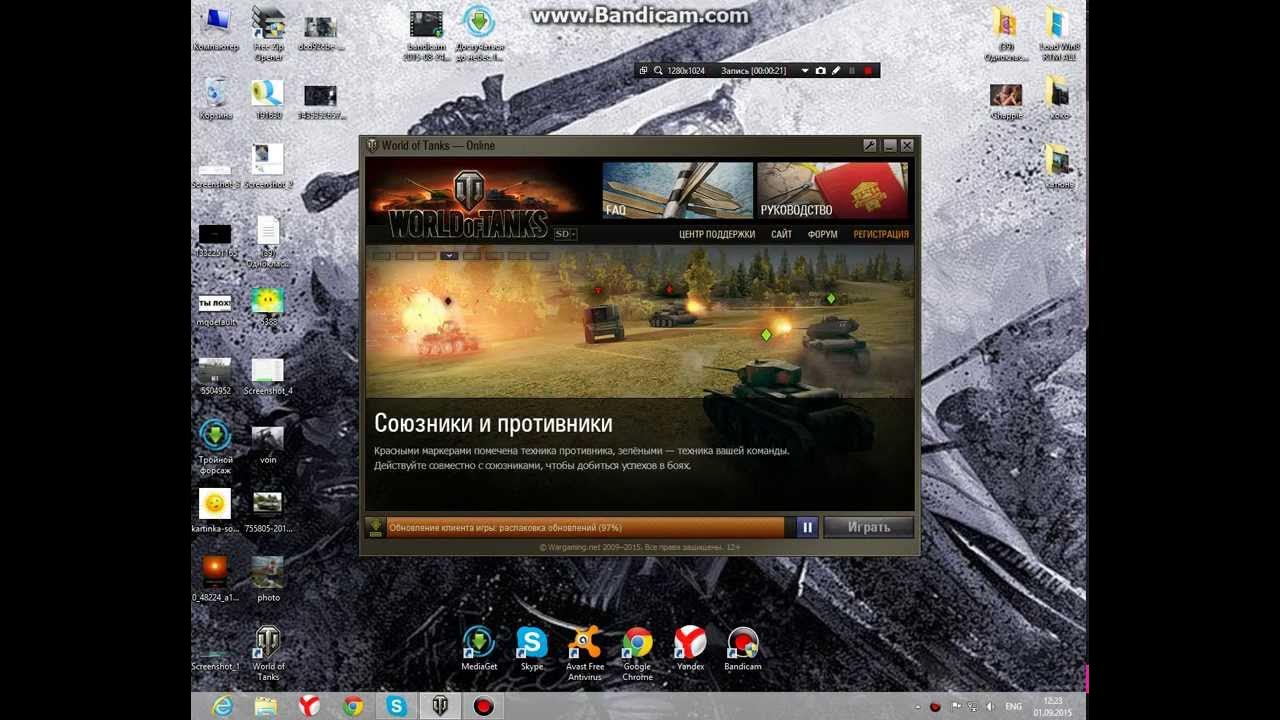Switch to World of Tanks taskbar button
The height and width of the screenshot is (720, 1280).
(440, 706)
